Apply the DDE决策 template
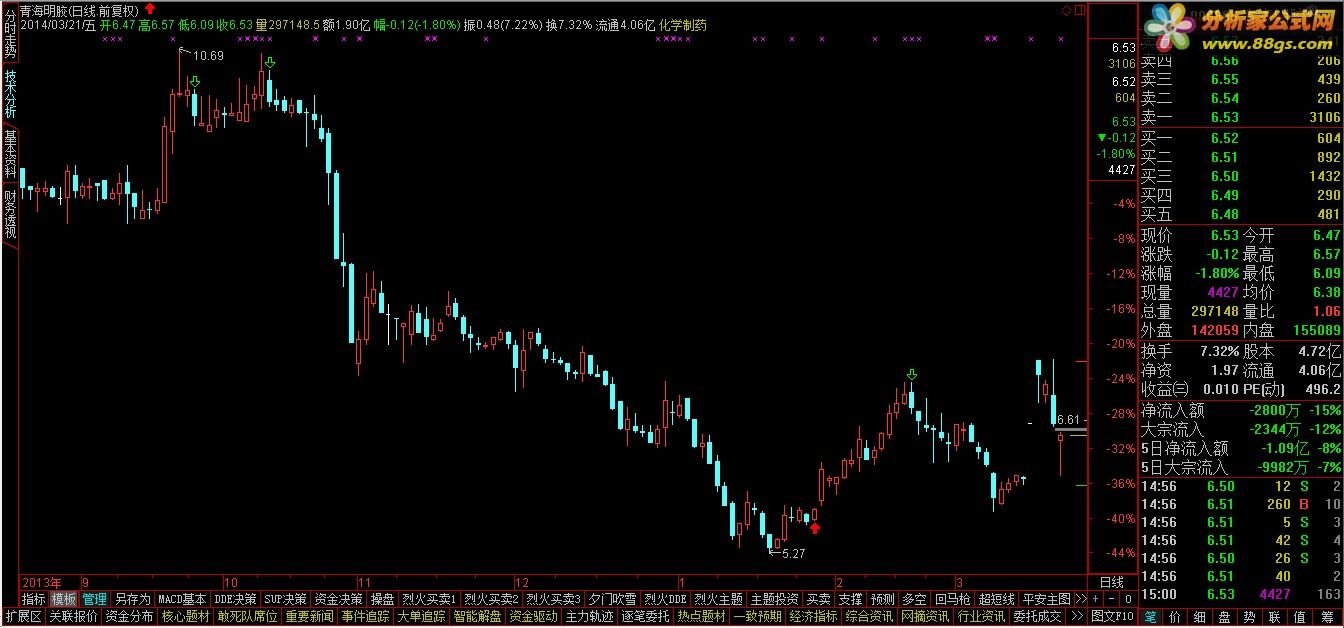This screenshot has height=628, width=1344. coord(236,599)
